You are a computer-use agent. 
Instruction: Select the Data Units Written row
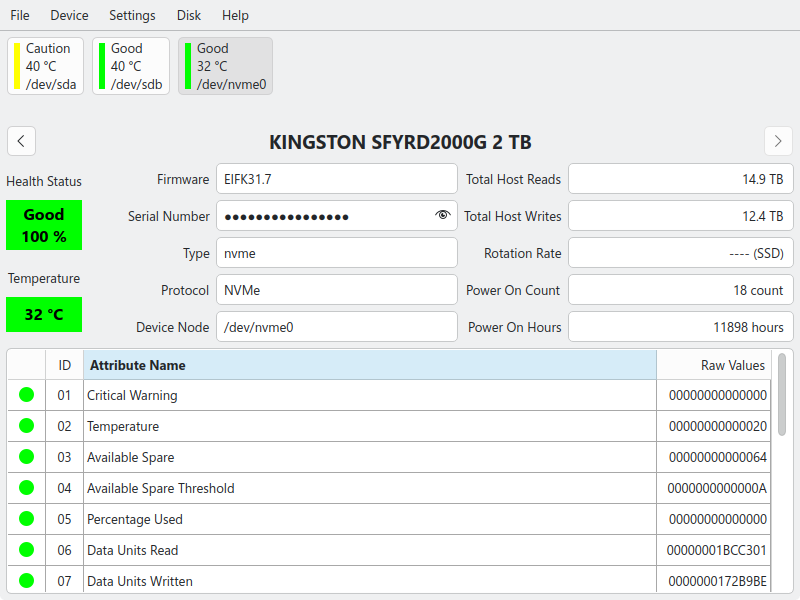(389, 580)
